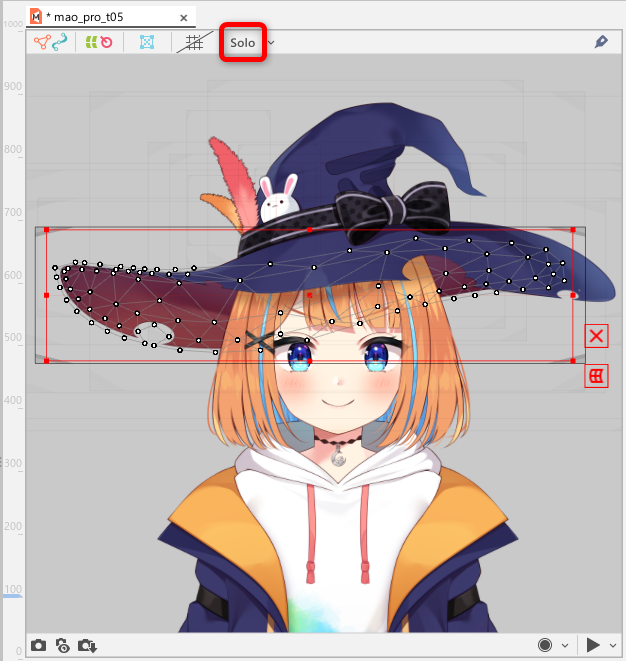Close the mao_pro_t05 tab
Screen dimensions: 626x661
tap(183, 17)
